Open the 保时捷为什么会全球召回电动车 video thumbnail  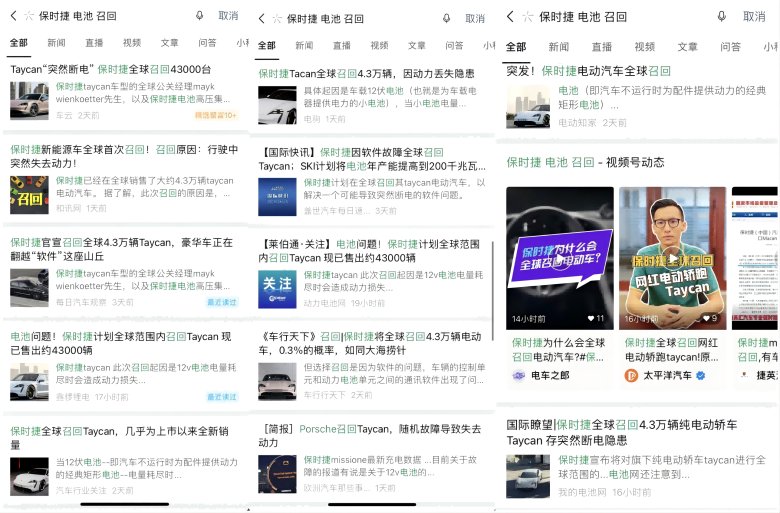(559, 258)
